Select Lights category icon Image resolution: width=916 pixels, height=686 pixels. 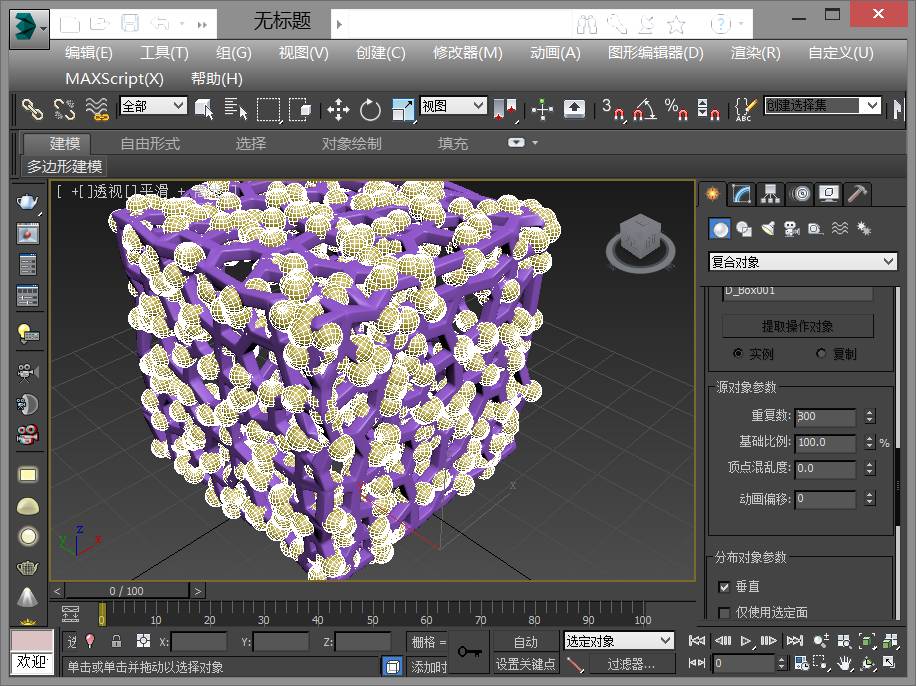[x=768, y=229]
